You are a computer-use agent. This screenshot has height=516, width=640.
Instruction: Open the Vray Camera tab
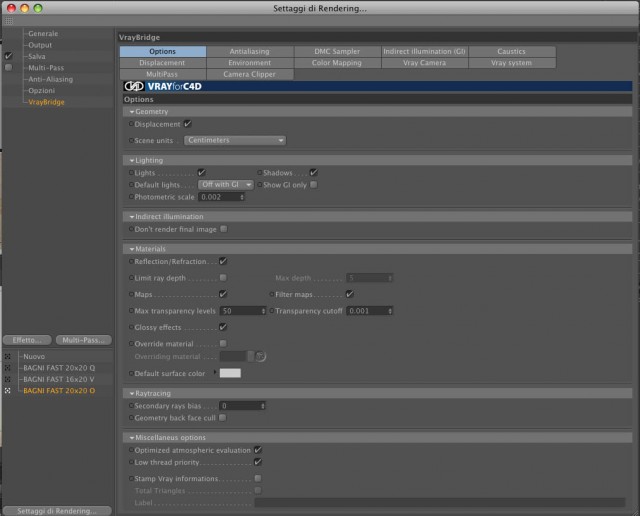click(424, 63)
